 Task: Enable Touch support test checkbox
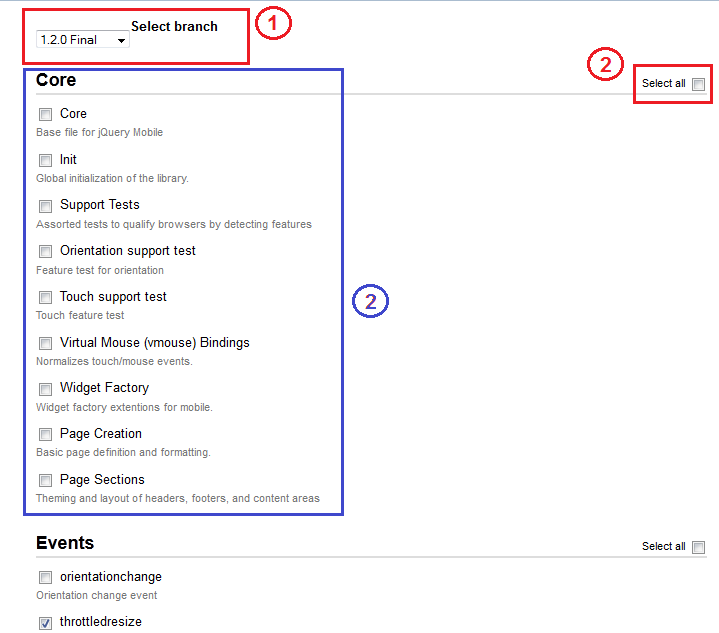pyautogui.click(x=45, y=298)
